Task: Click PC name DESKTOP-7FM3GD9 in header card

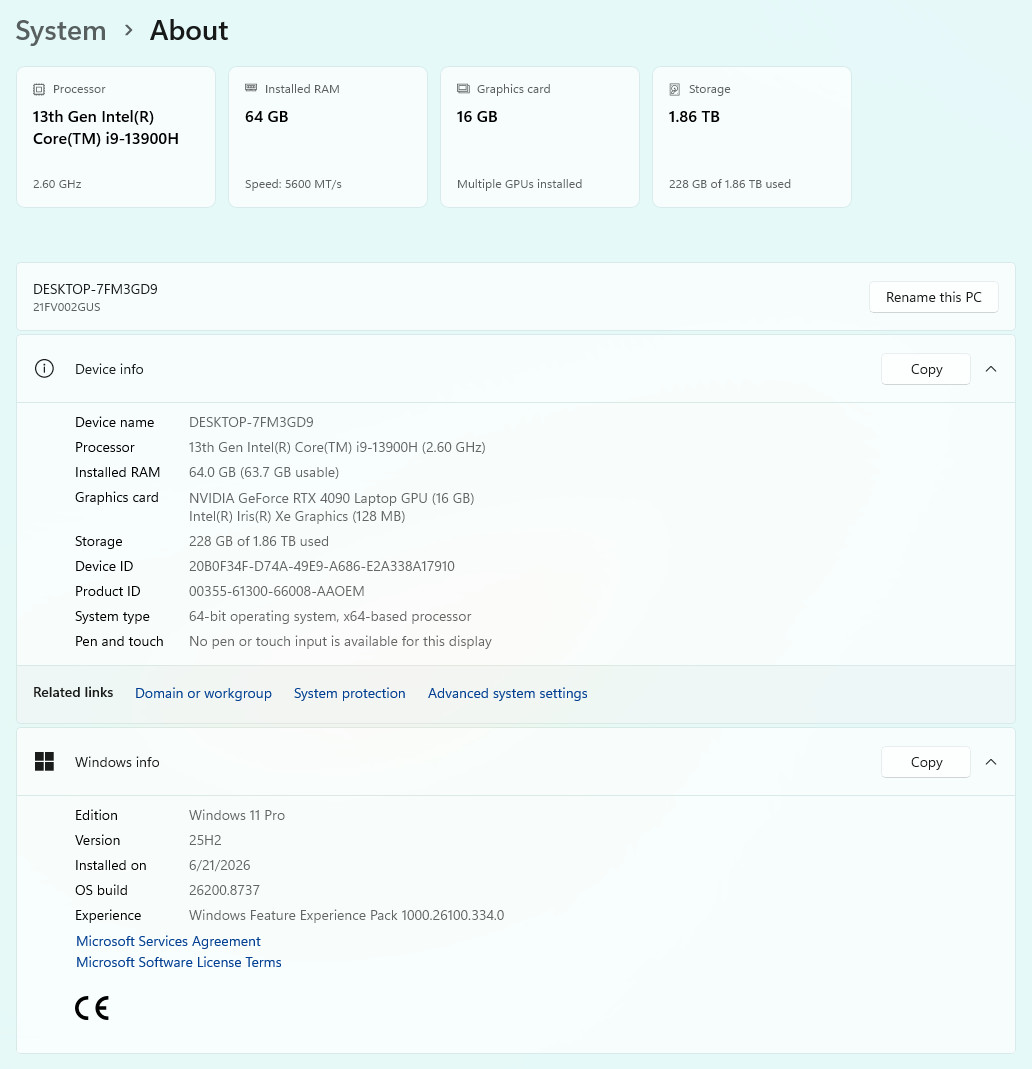Action: coord(95,289)
